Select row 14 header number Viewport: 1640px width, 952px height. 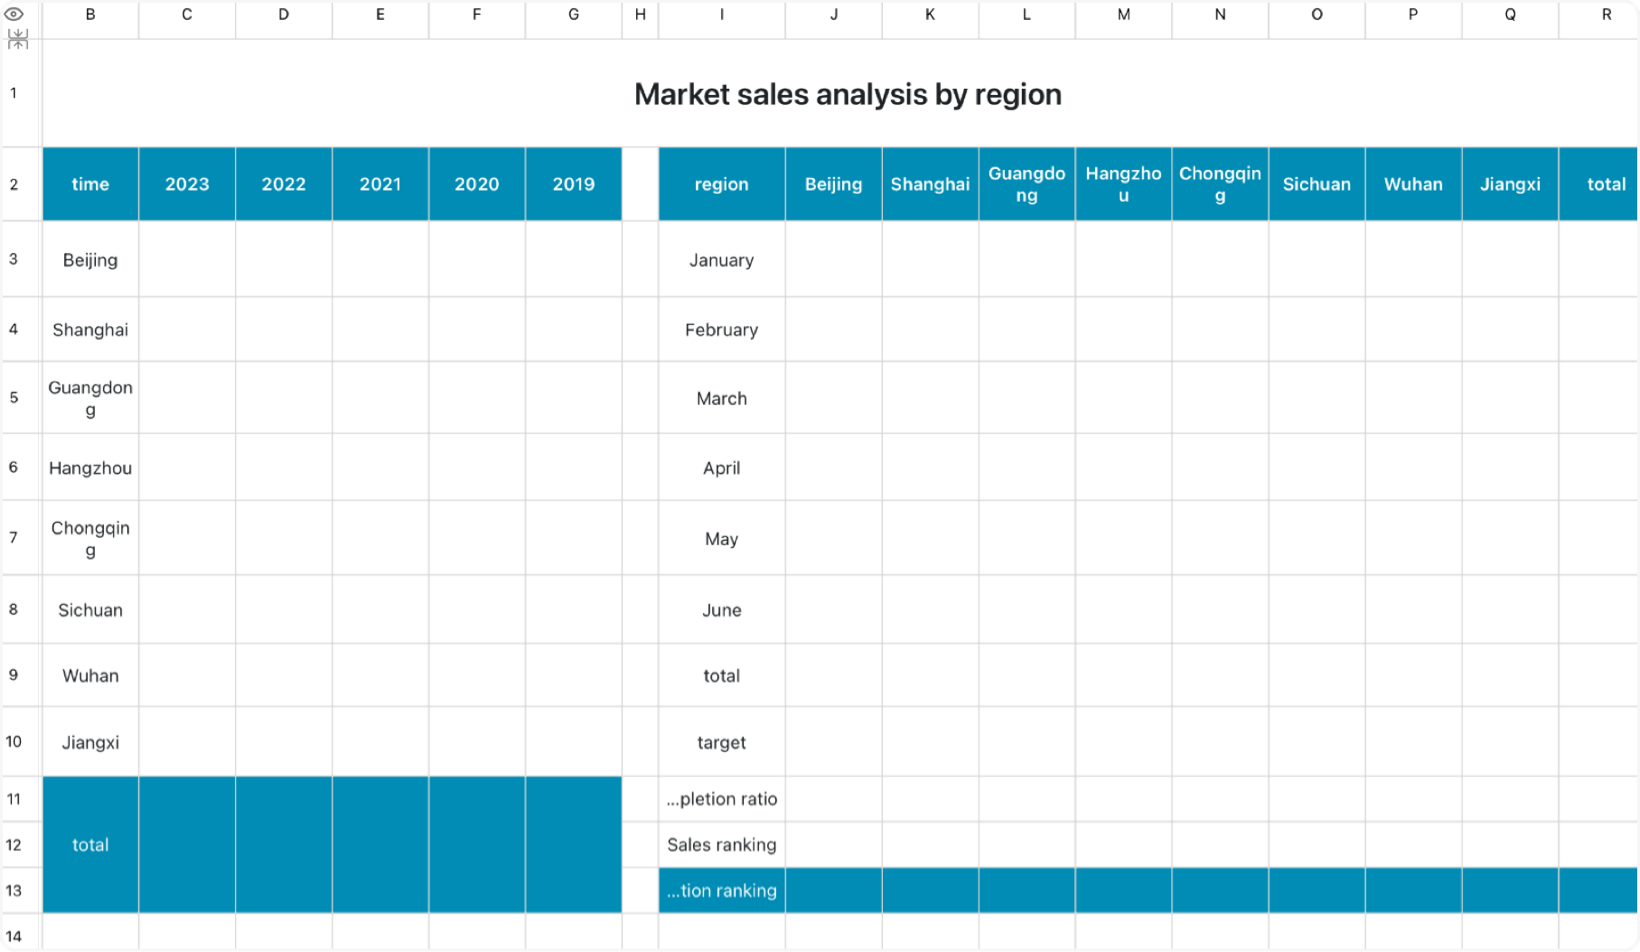pos(14,937)
